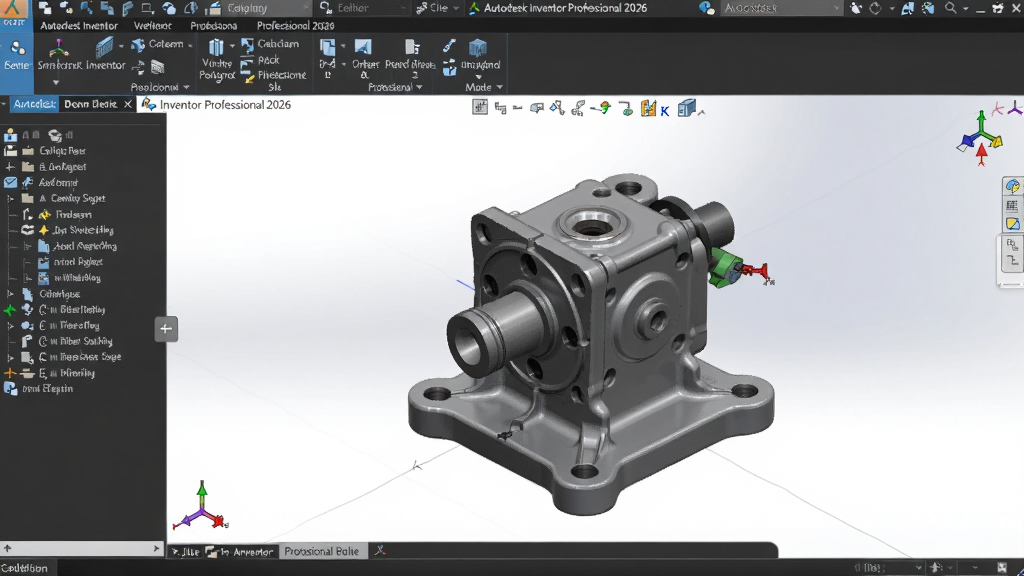The height and width of the screenshot is (576, 1024).
Task: Click the view orientation triad at viewport top-right
Action: point(980,138)
